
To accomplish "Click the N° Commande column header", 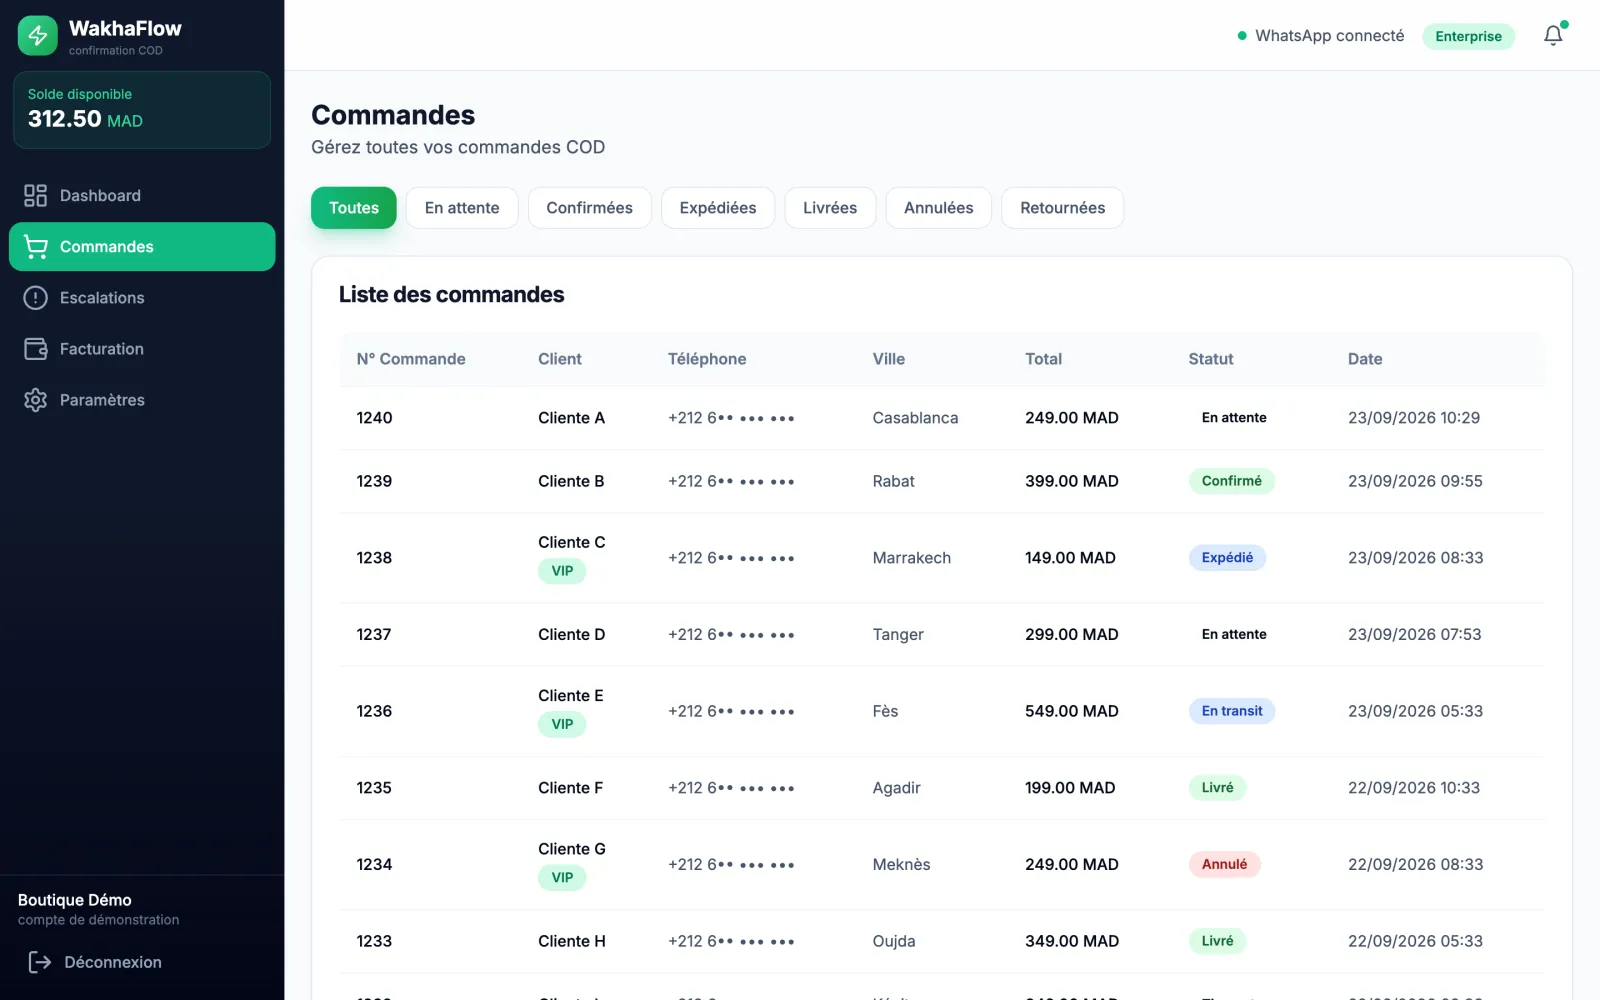I will tap(411, 359).
